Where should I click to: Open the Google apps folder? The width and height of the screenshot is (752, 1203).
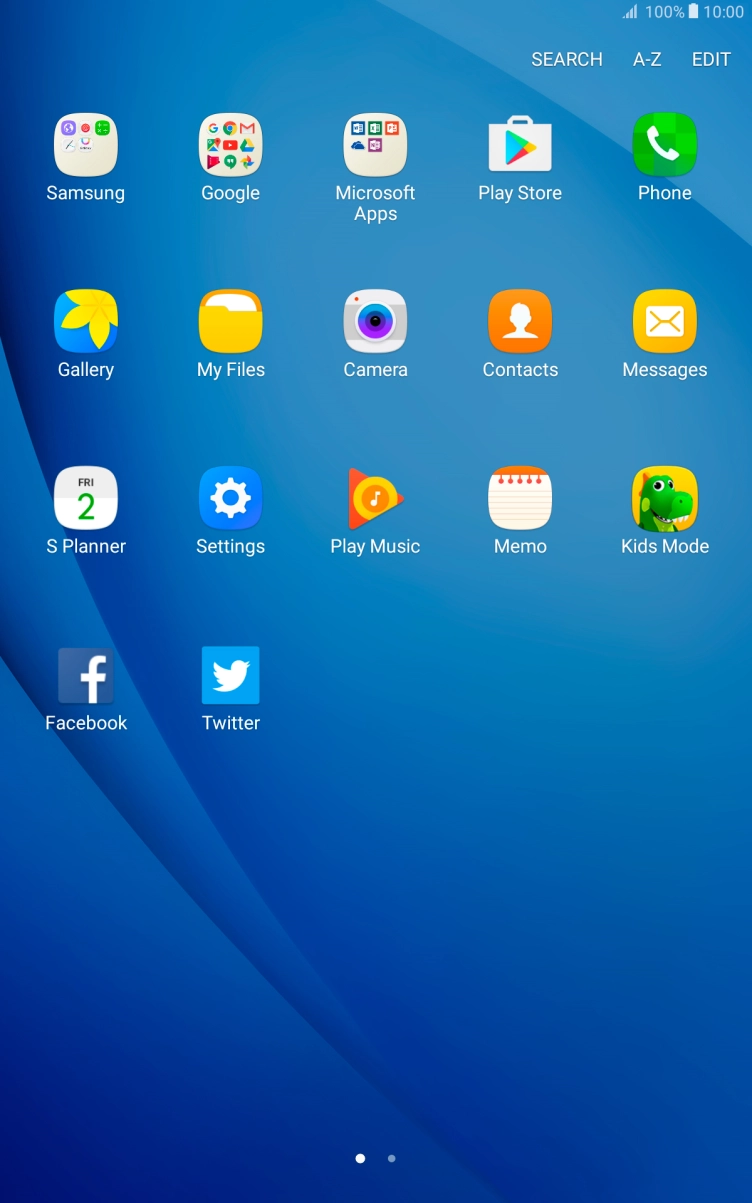click(230, 146)
